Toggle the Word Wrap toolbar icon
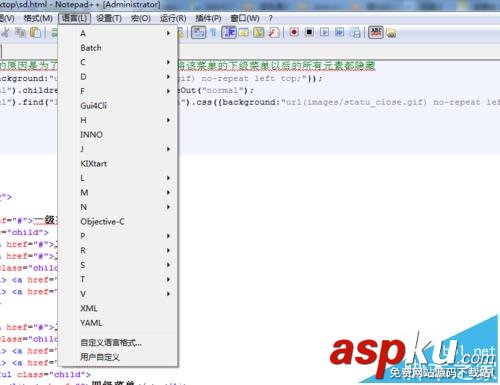 click(x=198, y=32)
